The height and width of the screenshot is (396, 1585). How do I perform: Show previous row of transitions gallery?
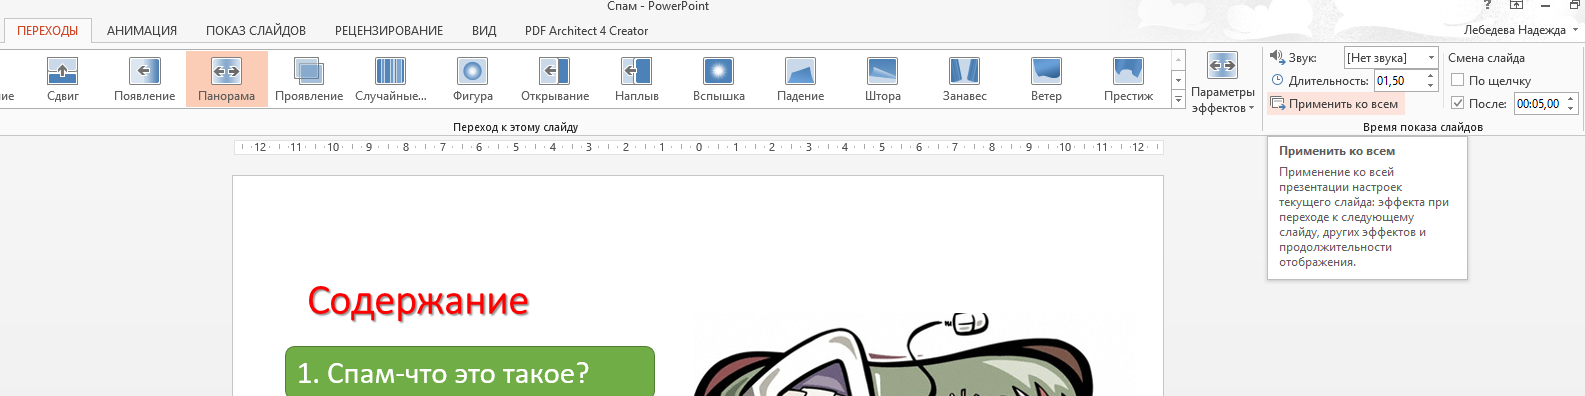point(1178,60)
